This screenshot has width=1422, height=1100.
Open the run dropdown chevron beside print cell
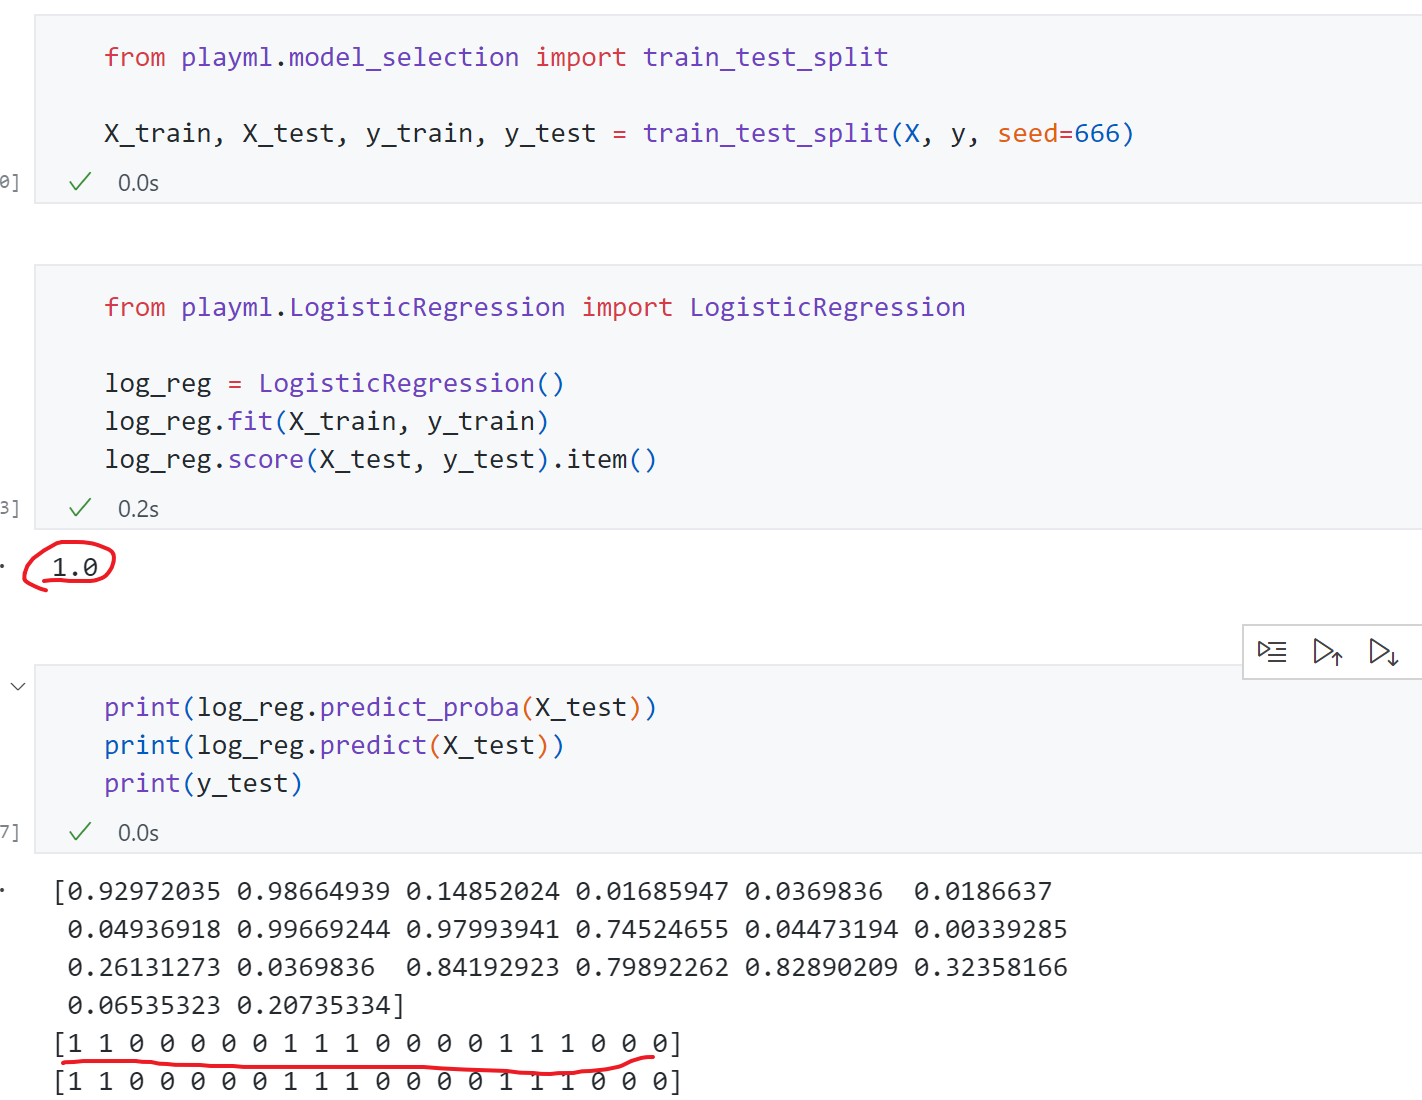click(18, 686)
